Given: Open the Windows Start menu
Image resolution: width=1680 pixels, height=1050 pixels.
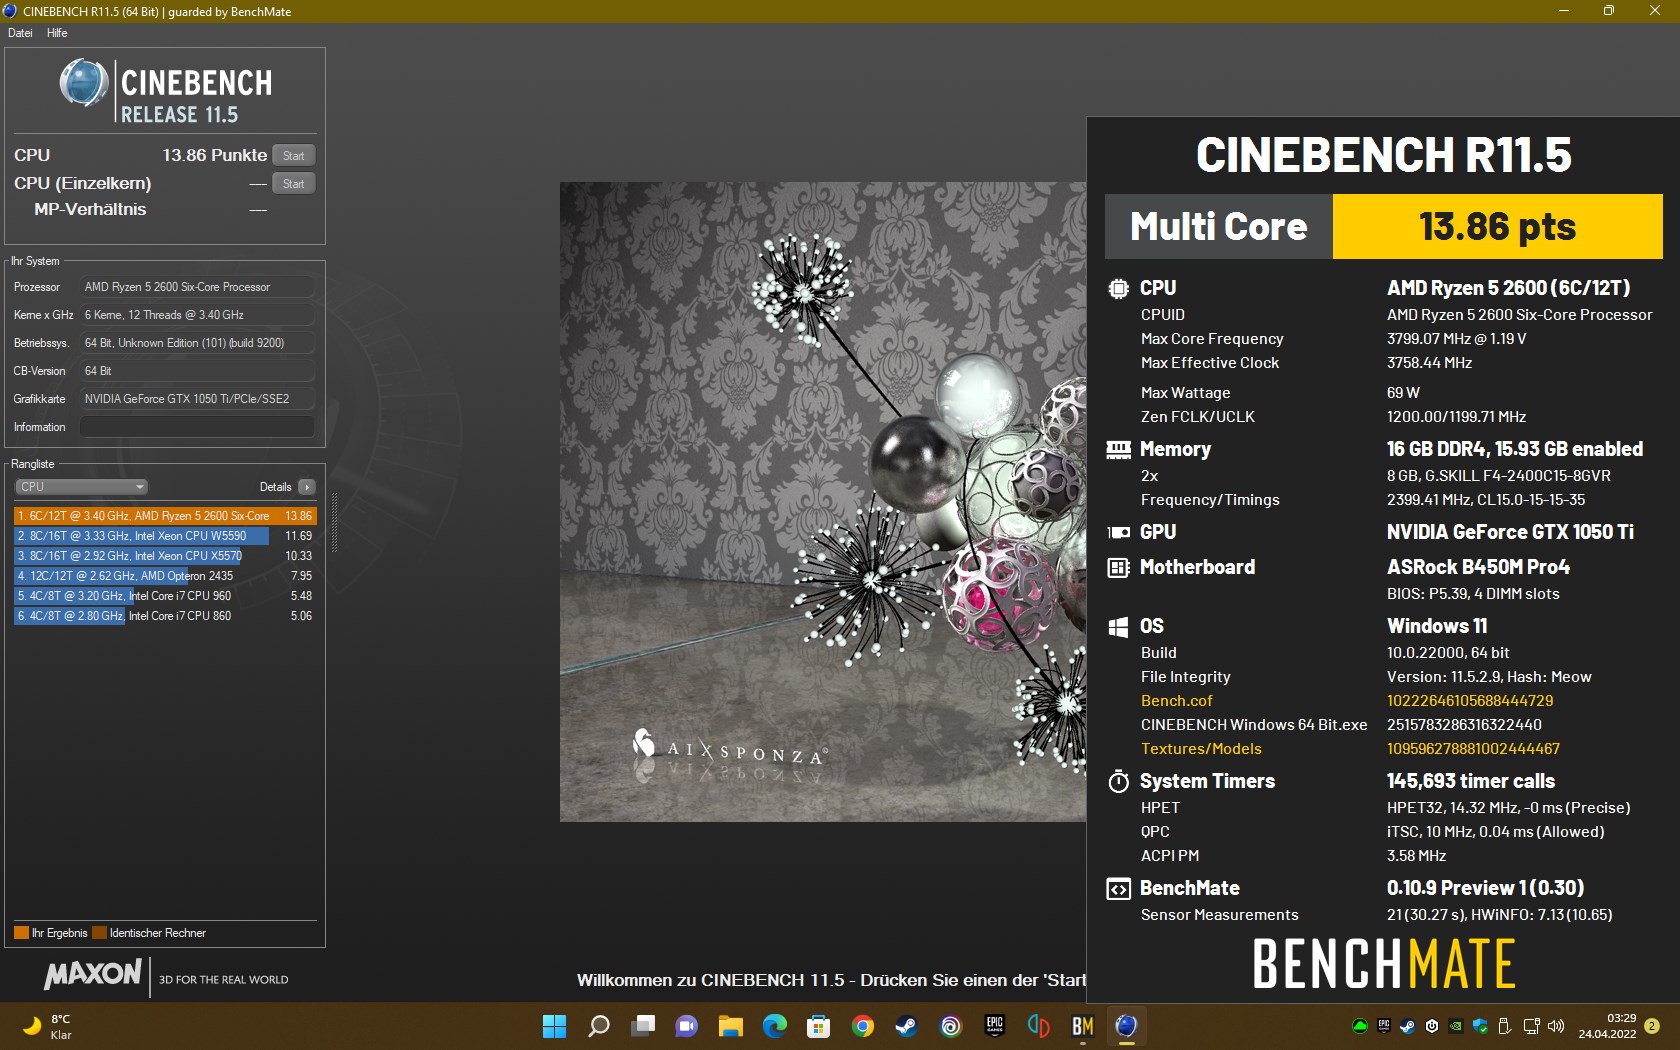Looking at the screenshot, I should [554, 1026].
